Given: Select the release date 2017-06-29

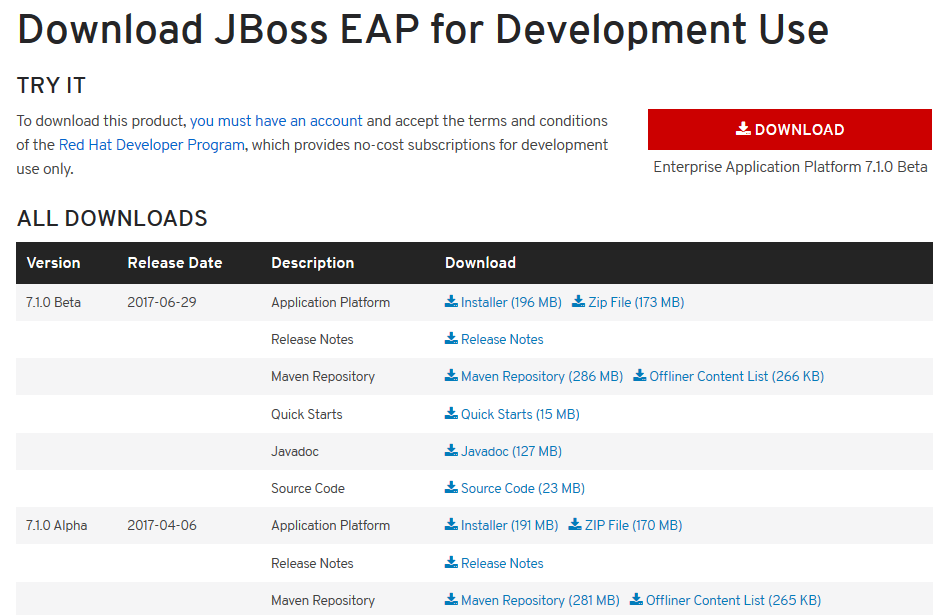Looking at the screenshot, I should (162, 302).
